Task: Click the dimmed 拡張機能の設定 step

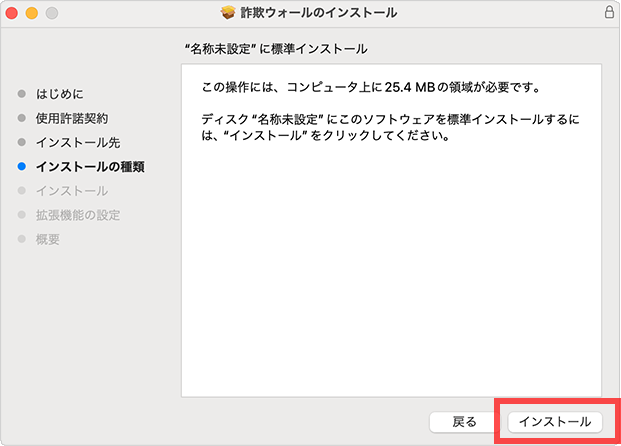Action: [x=78, y=215]
